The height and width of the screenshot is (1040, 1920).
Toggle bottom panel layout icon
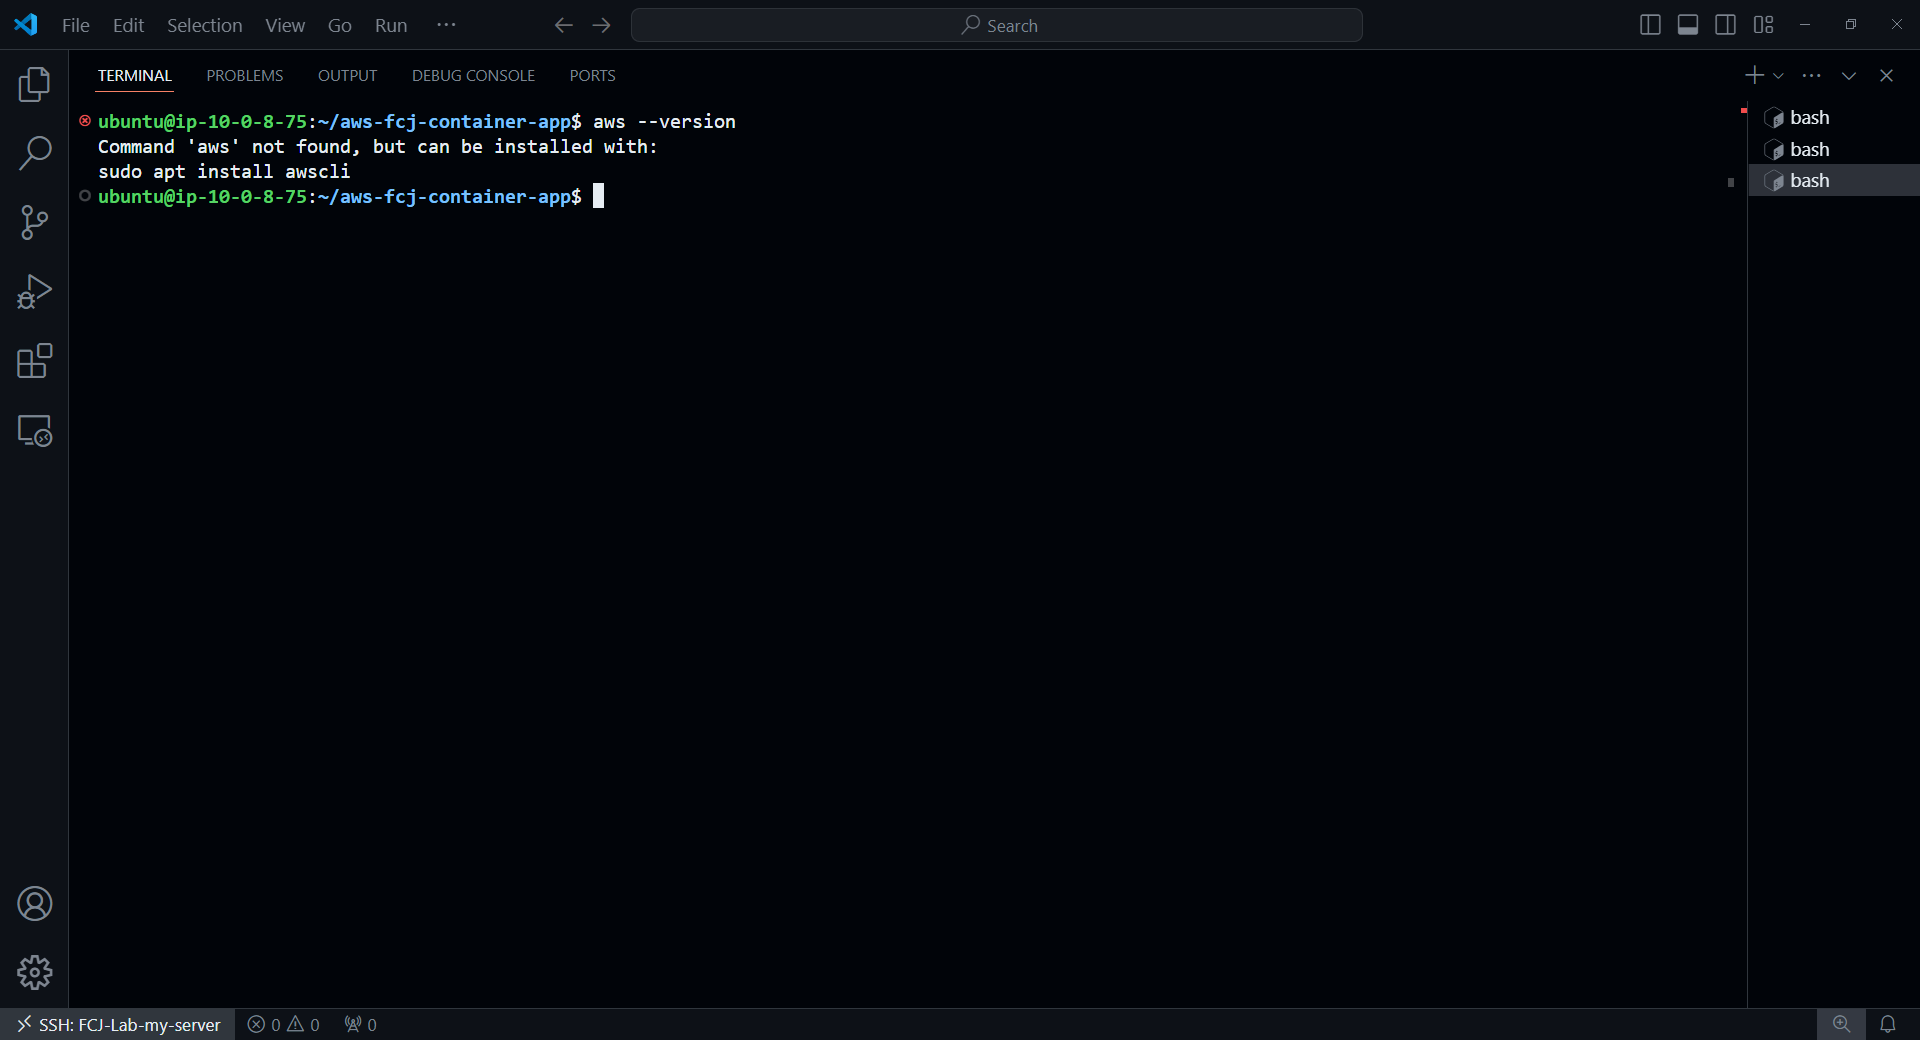[x=1688, y=25]
